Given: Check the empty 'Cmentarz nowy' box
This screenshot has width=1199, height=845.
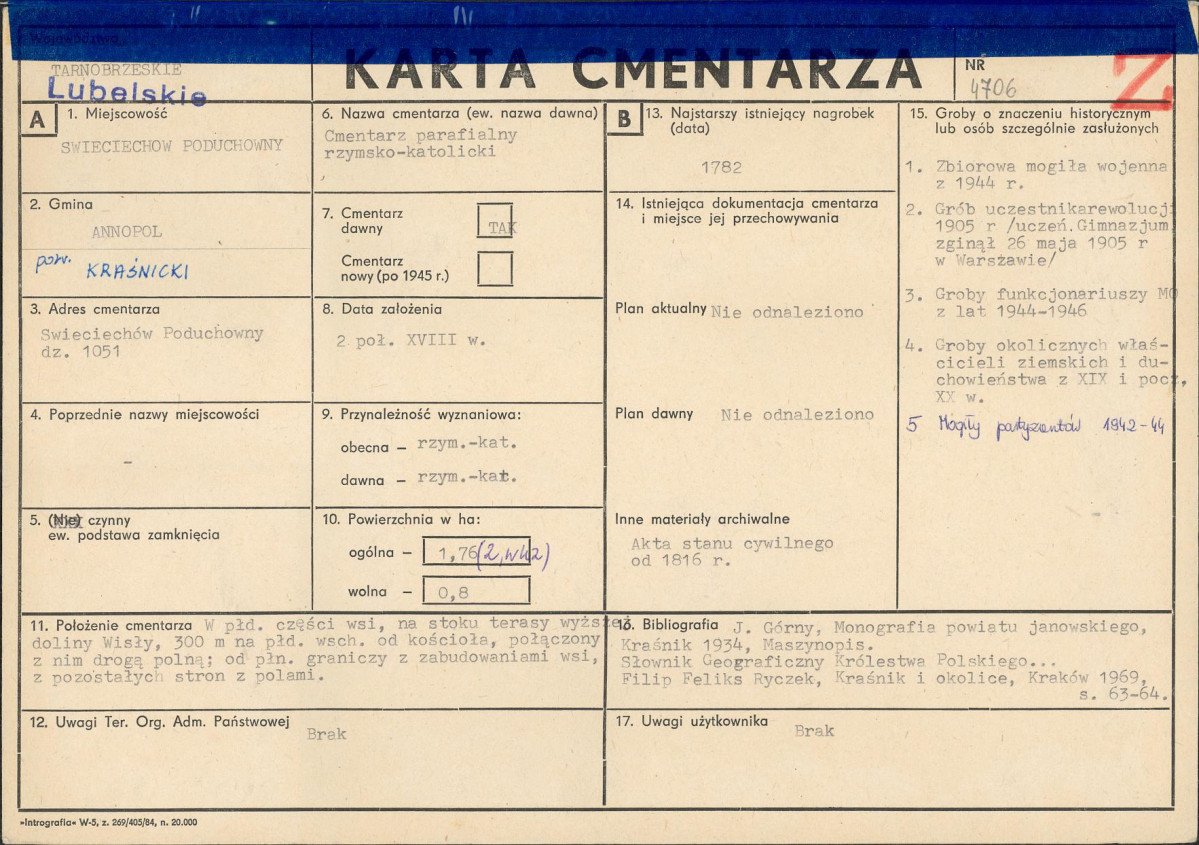Looking at the screenshot, I should [495, 269].
